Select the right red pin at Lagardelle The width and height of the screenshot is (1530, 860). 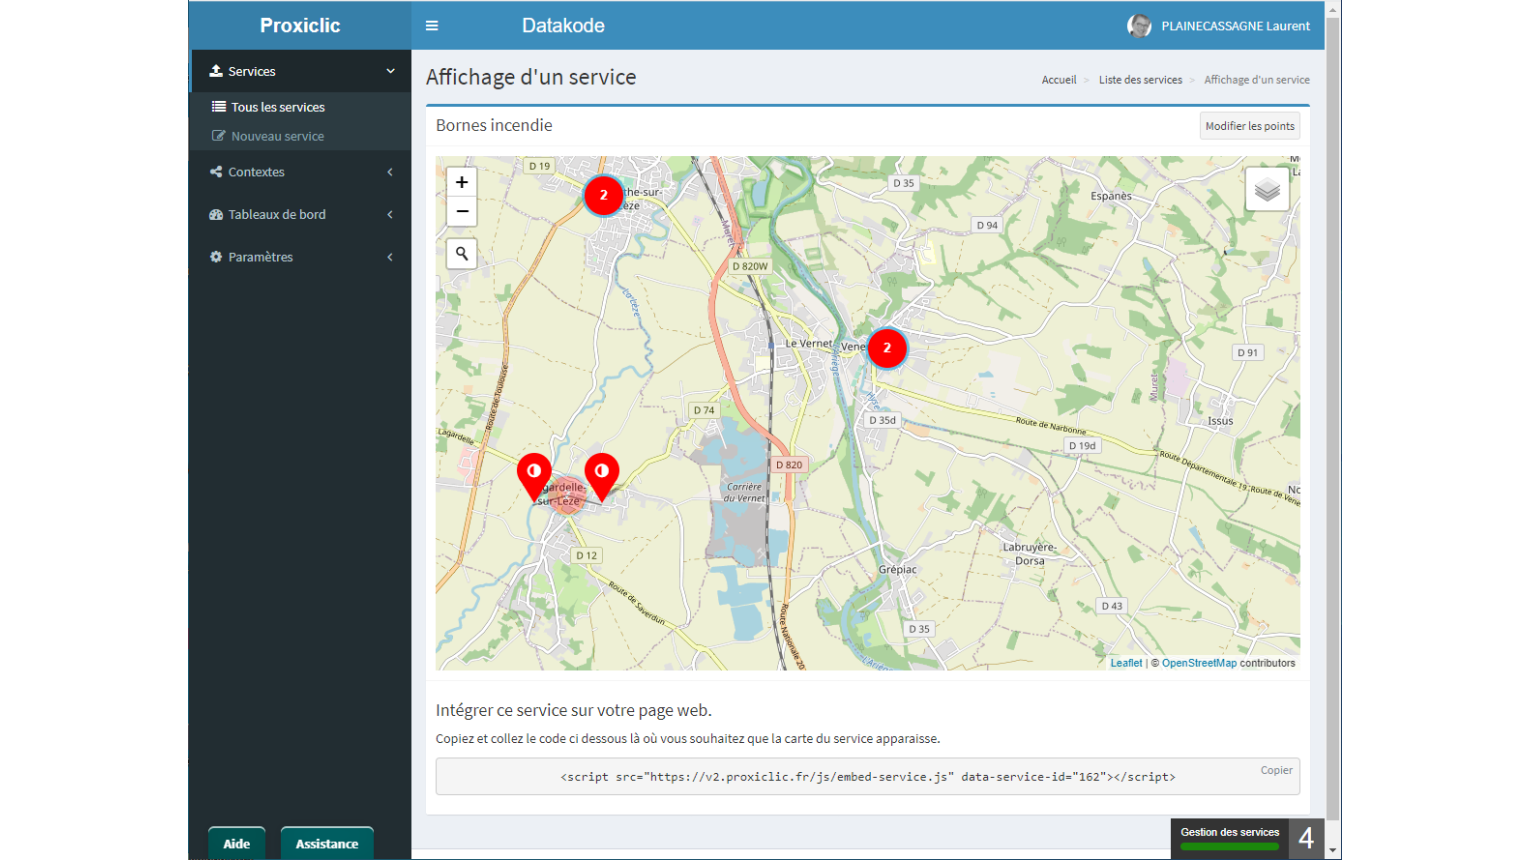click(x=601, y=476)
